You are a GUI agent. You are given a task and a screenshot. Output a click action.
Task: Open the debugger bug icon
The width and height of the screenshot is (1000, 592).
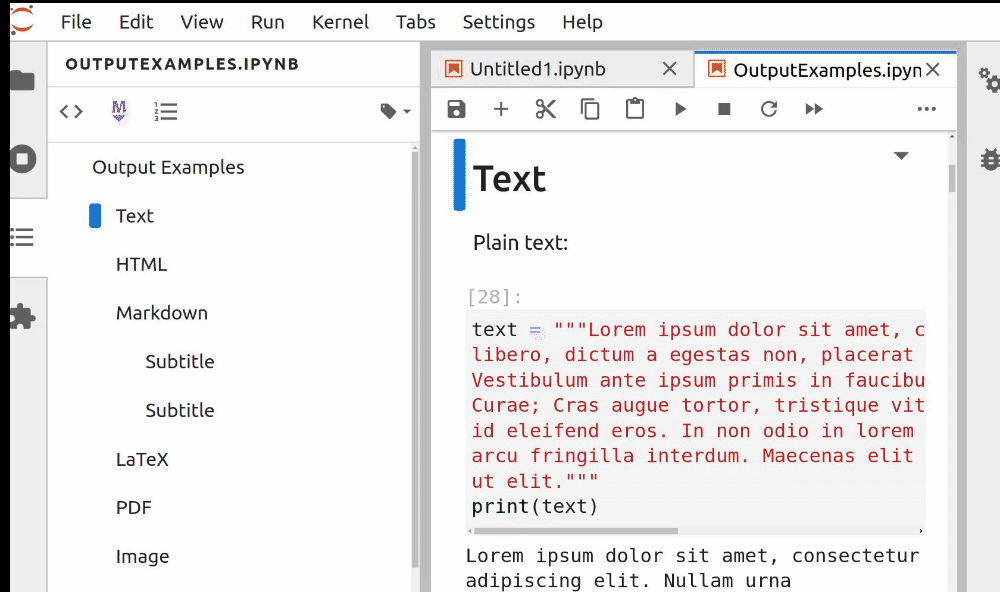pos(990,159)
